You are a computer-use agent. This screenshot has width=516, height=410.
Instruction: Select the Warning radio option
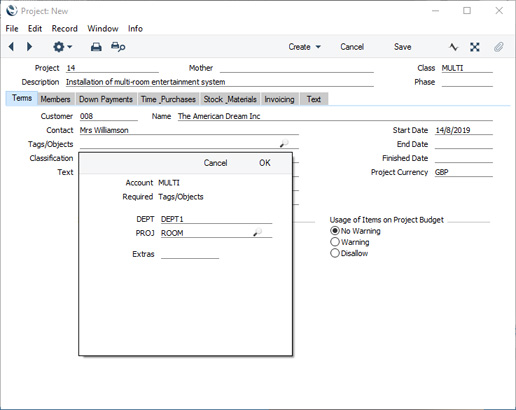tap(335, 242)
